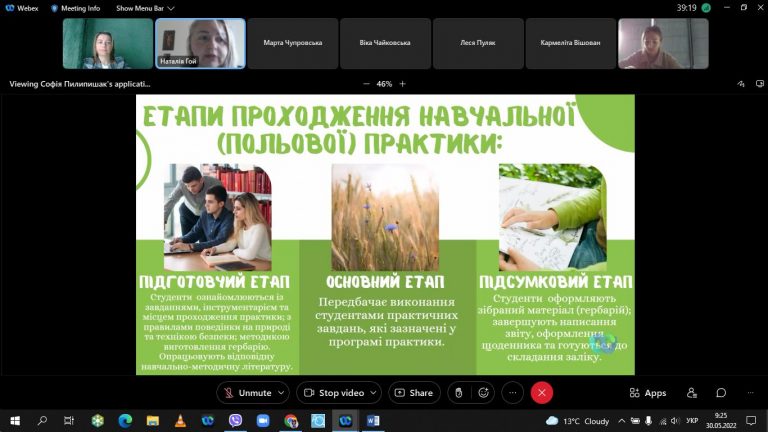Share content with Share button

(x=414, y=393)
